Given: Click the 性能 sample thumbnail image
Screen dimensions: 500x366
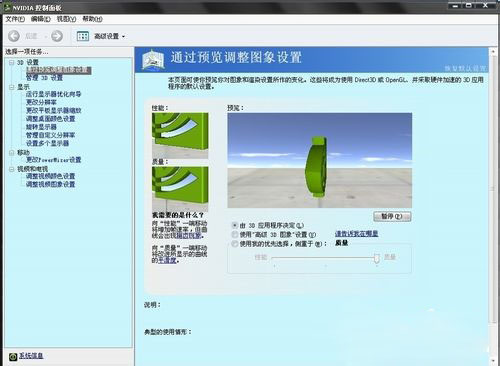Looking at the screenshot, I should (180, 135).
